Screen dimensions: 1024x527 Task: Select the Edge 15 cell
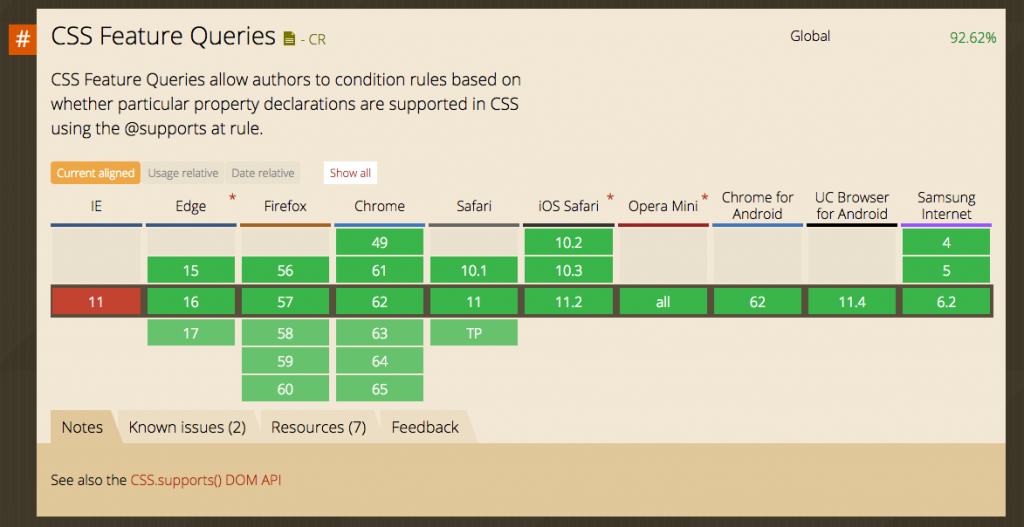[x=191, y=270]
